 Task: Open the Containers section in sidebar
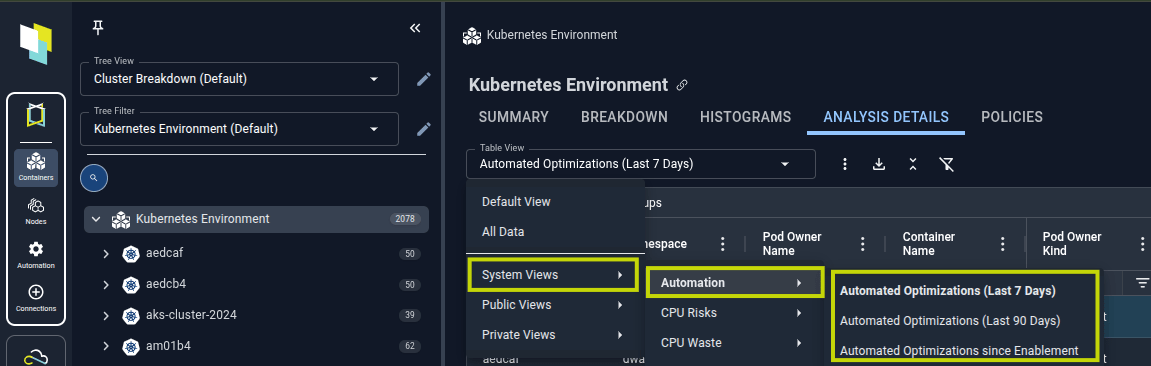(x=35, y=167)
